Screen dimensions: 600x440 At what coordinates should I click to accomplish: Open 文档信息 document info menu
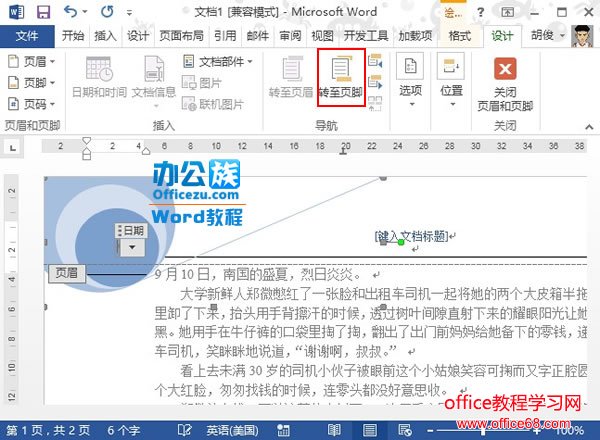tap(154, 80)
